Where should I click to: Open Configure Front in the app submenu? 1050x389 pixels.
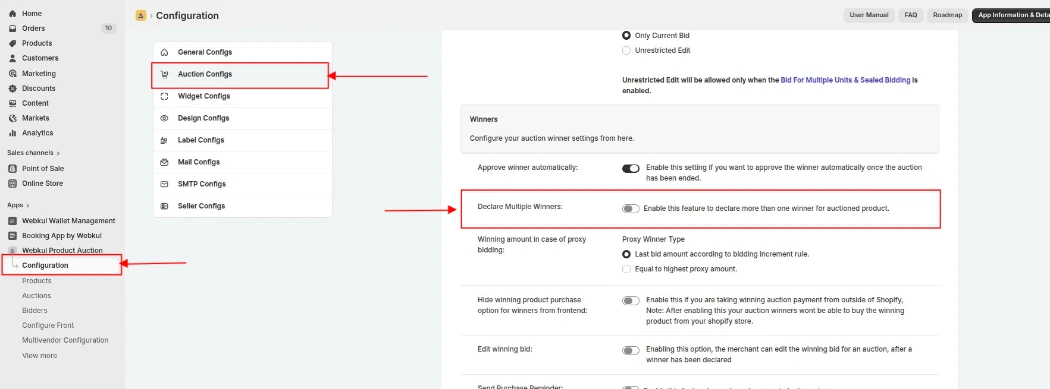coord(48,325)
